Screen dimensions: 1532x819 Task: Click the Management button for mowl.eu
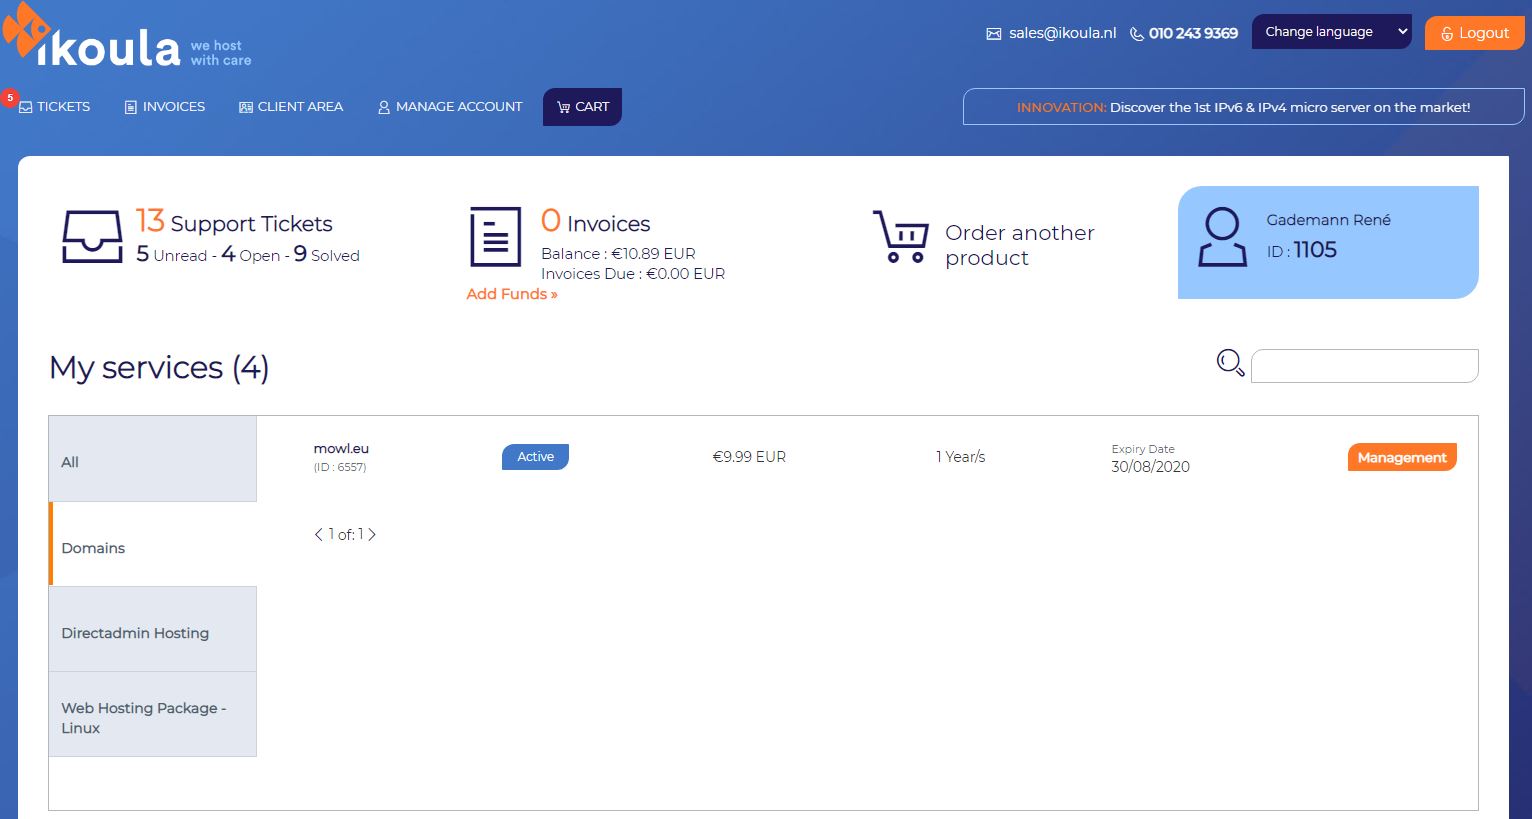(x=1402, y=457)
